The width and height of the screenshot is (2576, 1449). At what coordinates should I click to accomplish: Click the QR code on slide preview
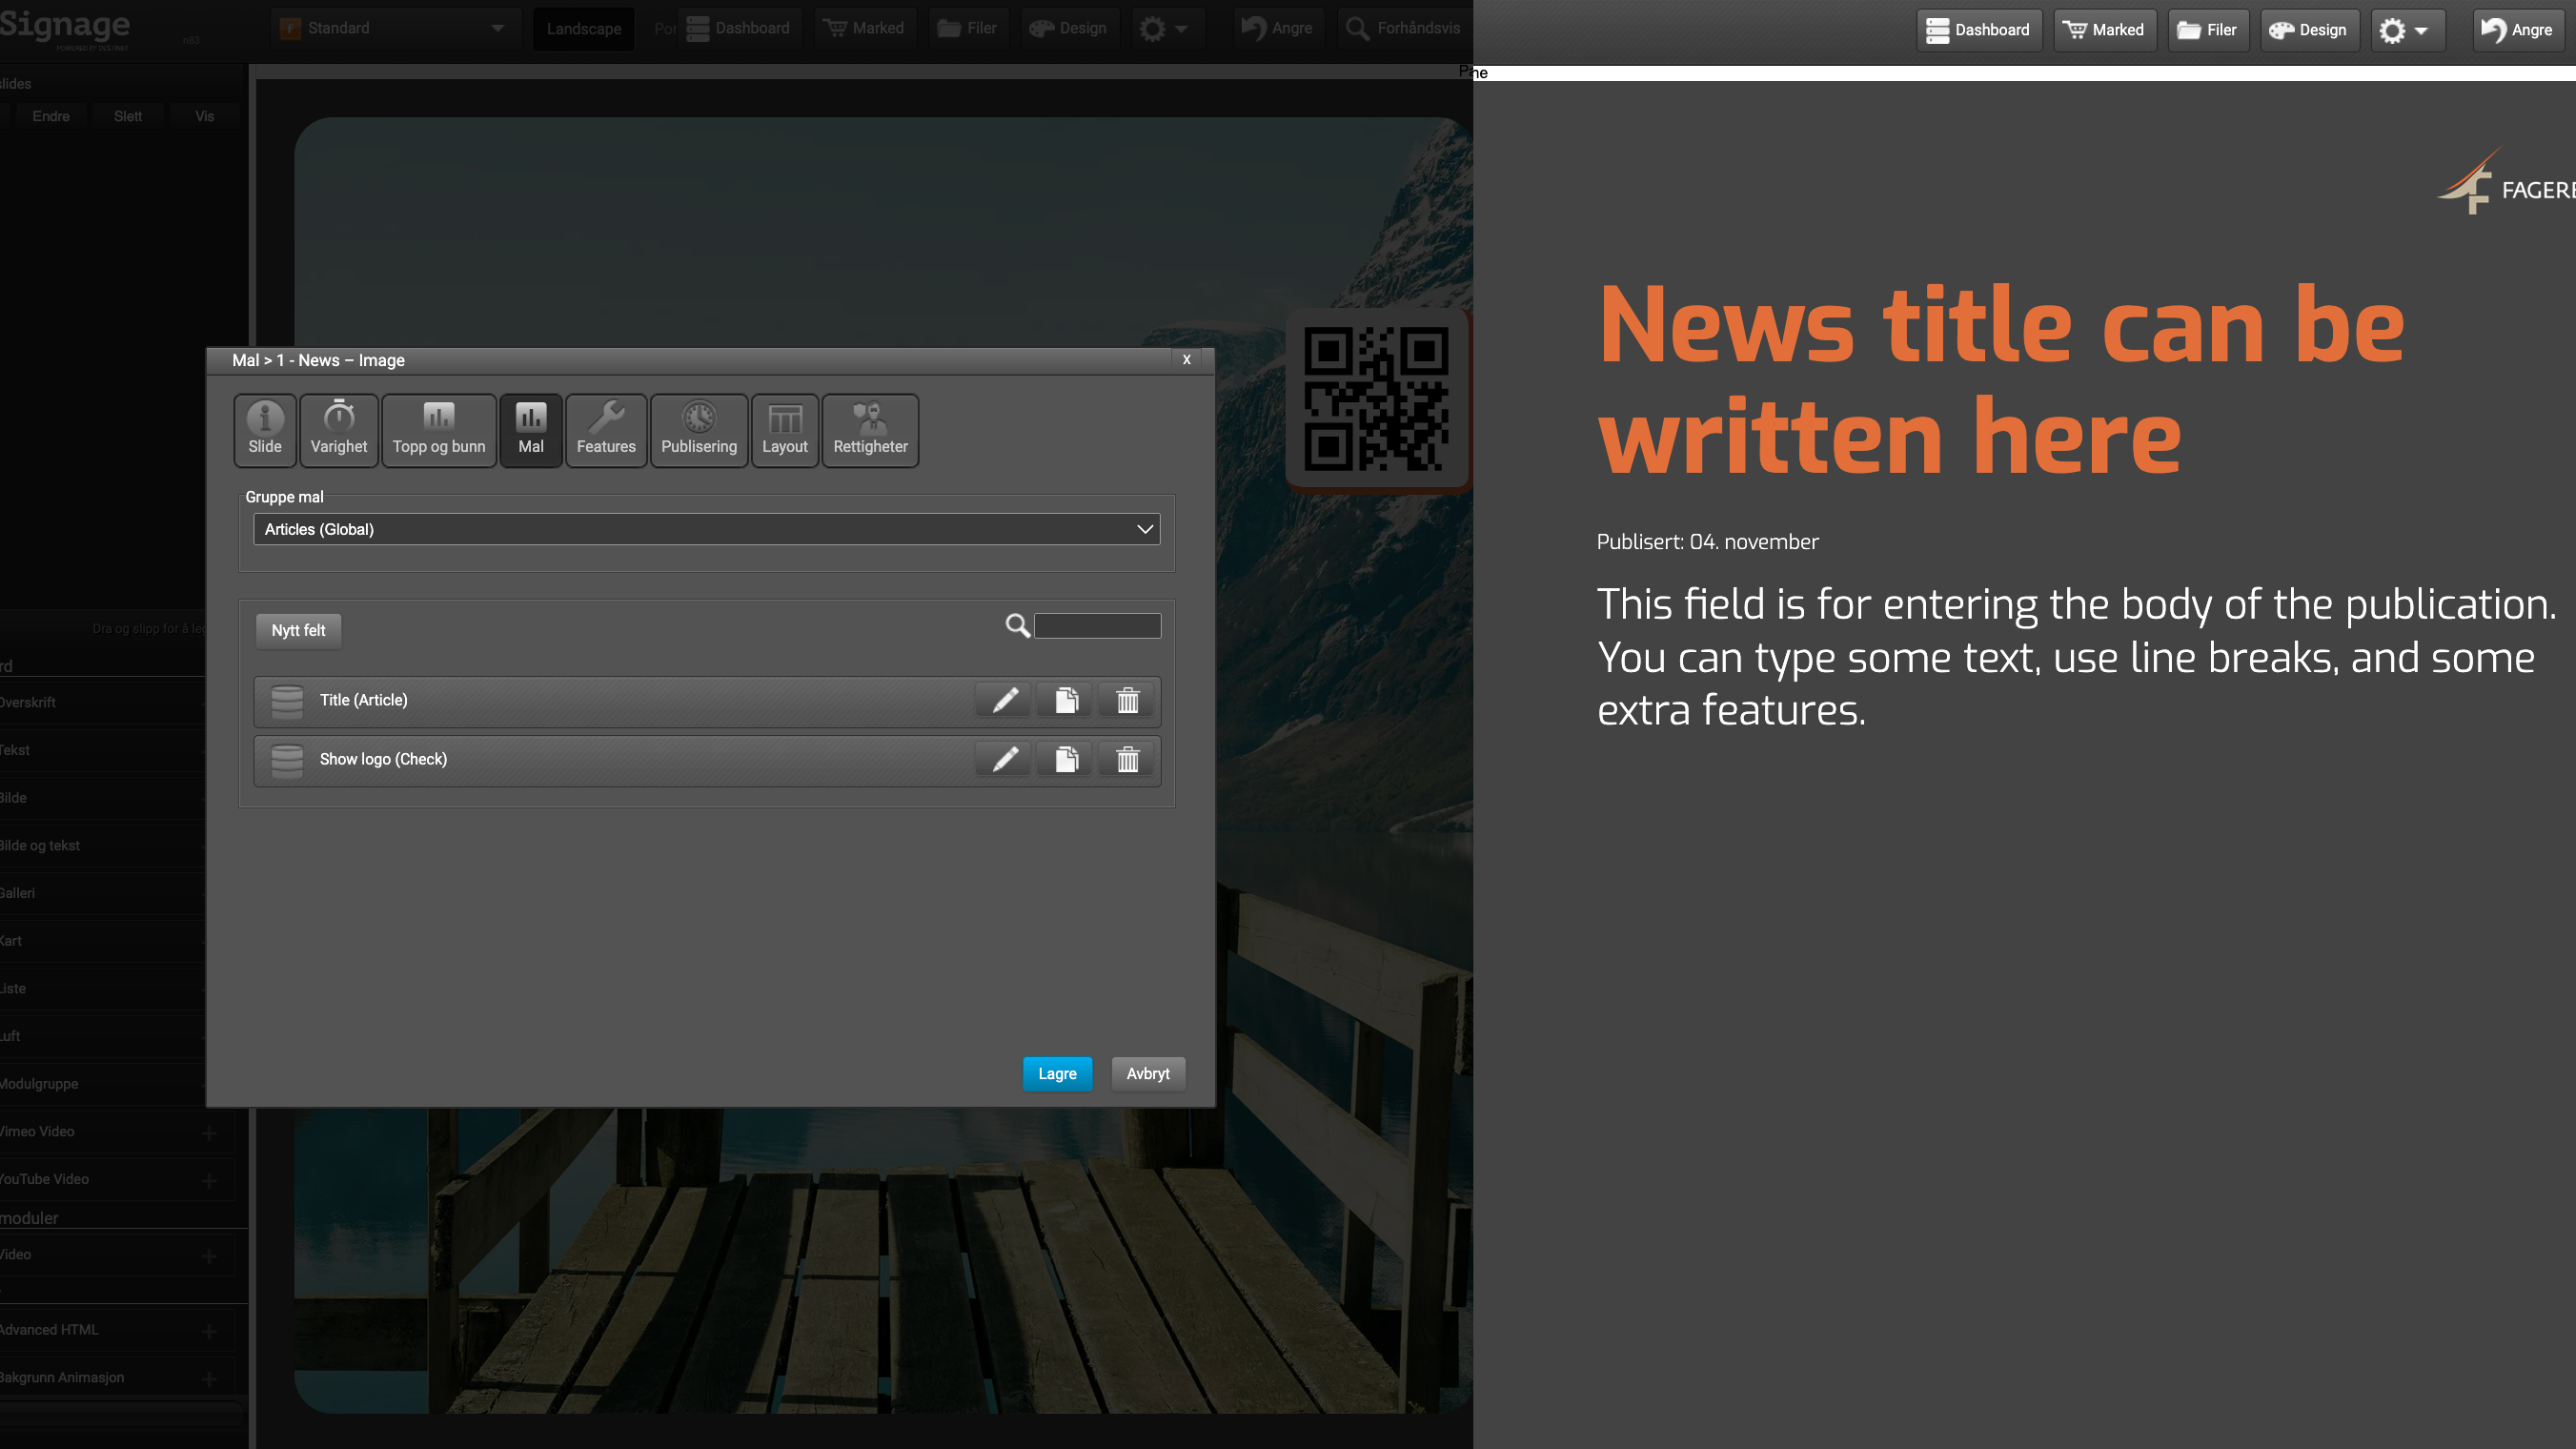[x=1377, y=398]
